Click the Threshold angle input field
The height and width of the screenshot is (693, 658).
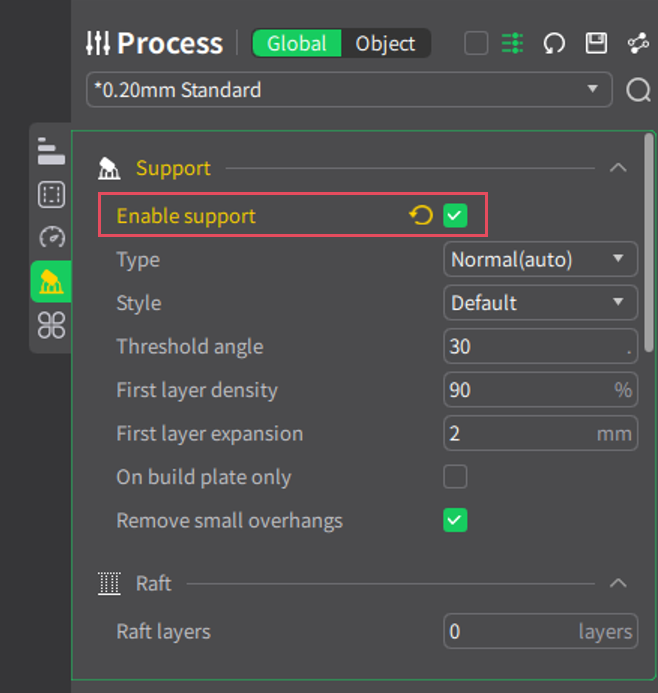532,347
